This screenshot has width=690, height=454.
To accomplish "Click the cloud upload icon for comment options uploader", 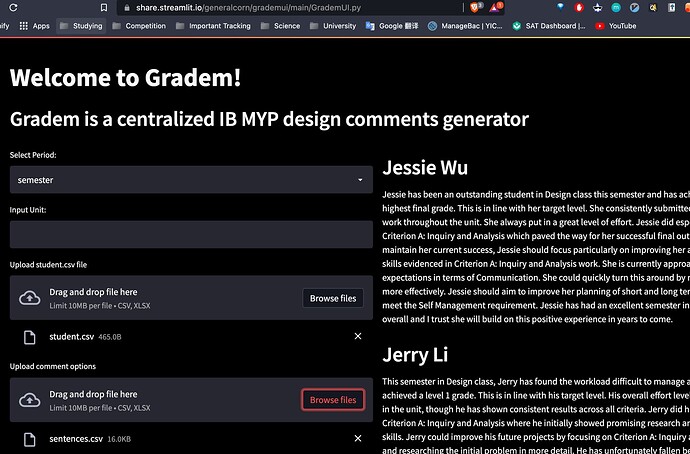I will [29, 400].
